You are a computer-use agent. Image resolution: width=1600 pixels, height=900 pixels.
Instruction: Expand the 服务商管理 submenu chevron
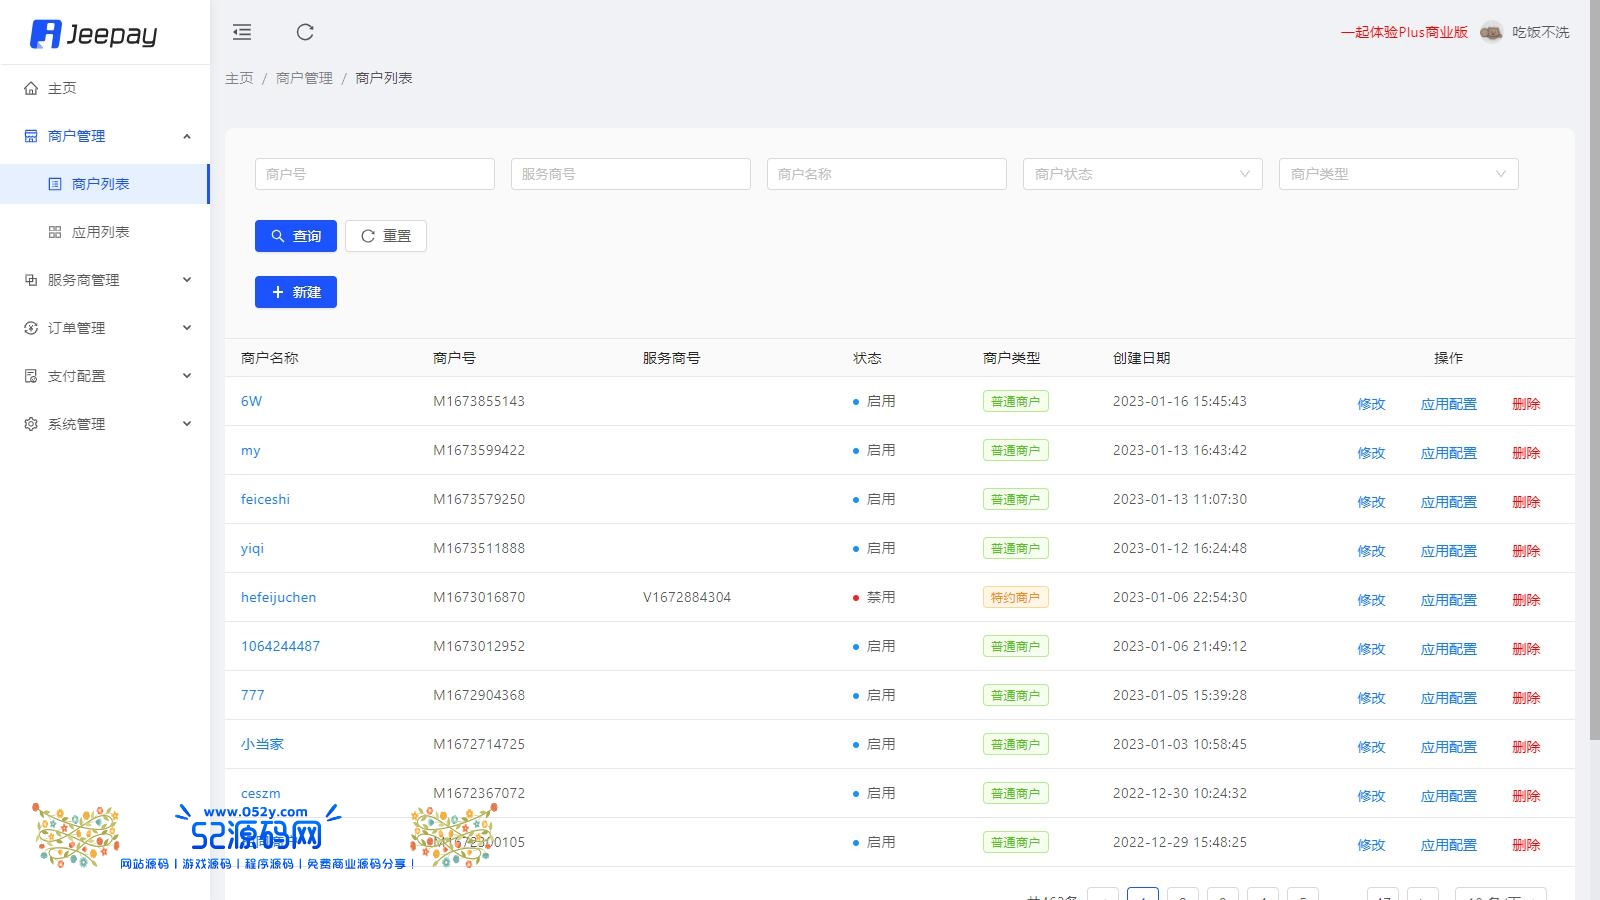coord(187,280)
